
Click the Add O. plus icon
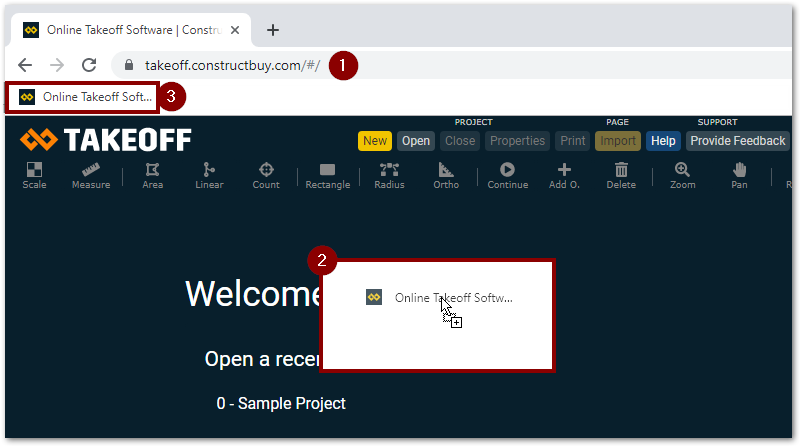pos(564,170)
